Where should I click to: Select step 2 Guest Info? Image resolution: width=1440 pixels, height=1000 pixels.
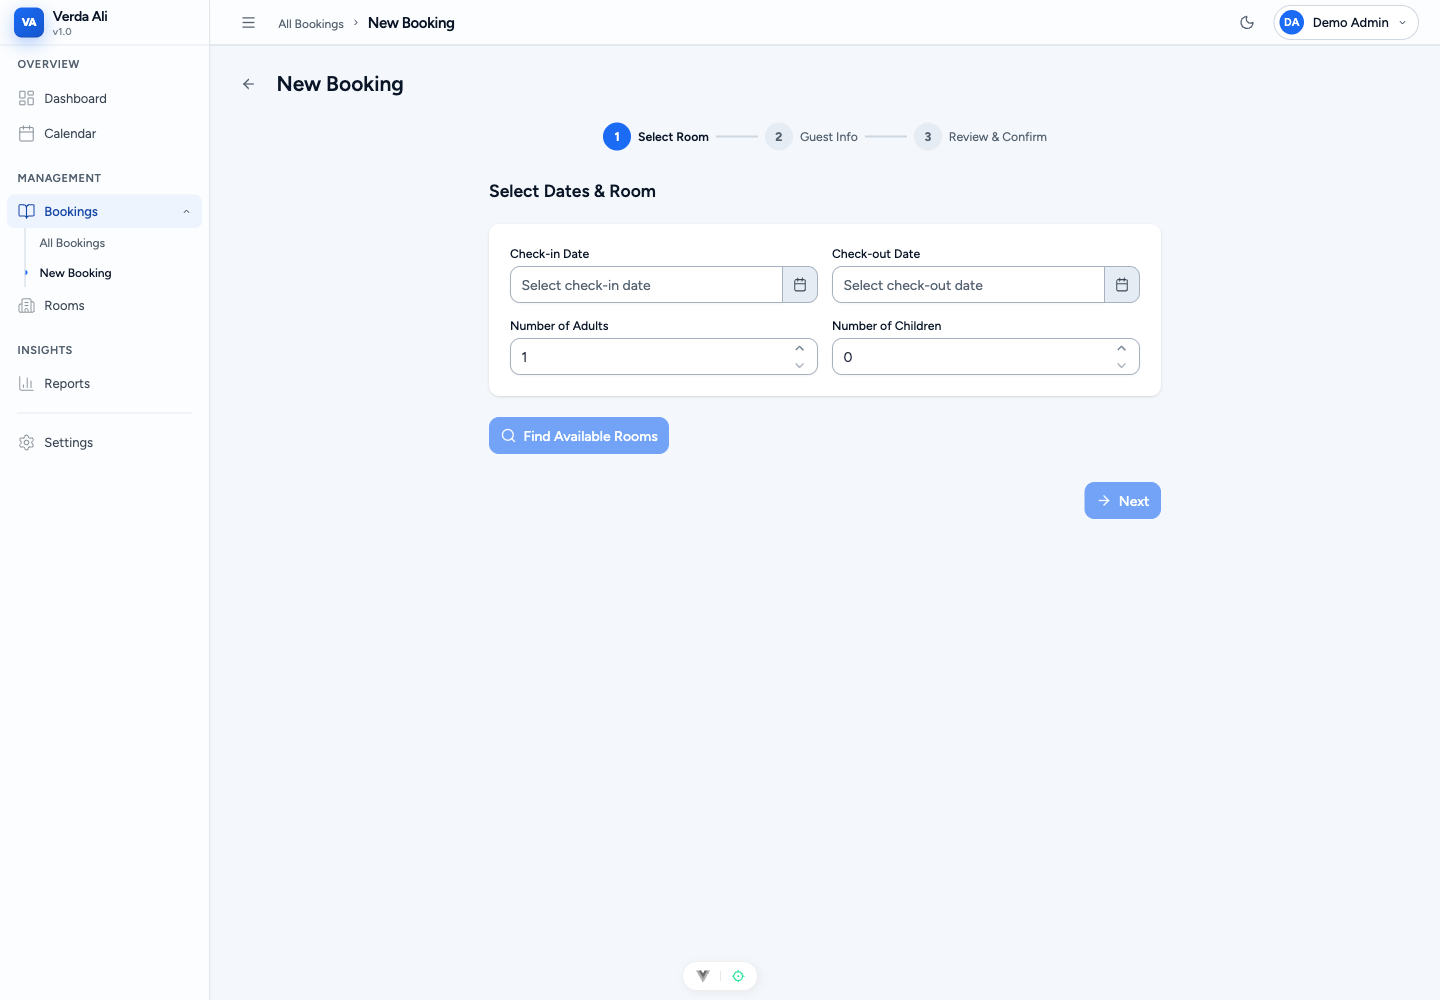(x=811, y=137)
